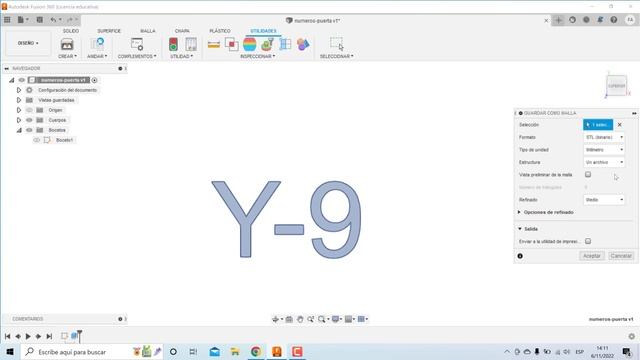Clear the selection with the X

tap(620, 124)
